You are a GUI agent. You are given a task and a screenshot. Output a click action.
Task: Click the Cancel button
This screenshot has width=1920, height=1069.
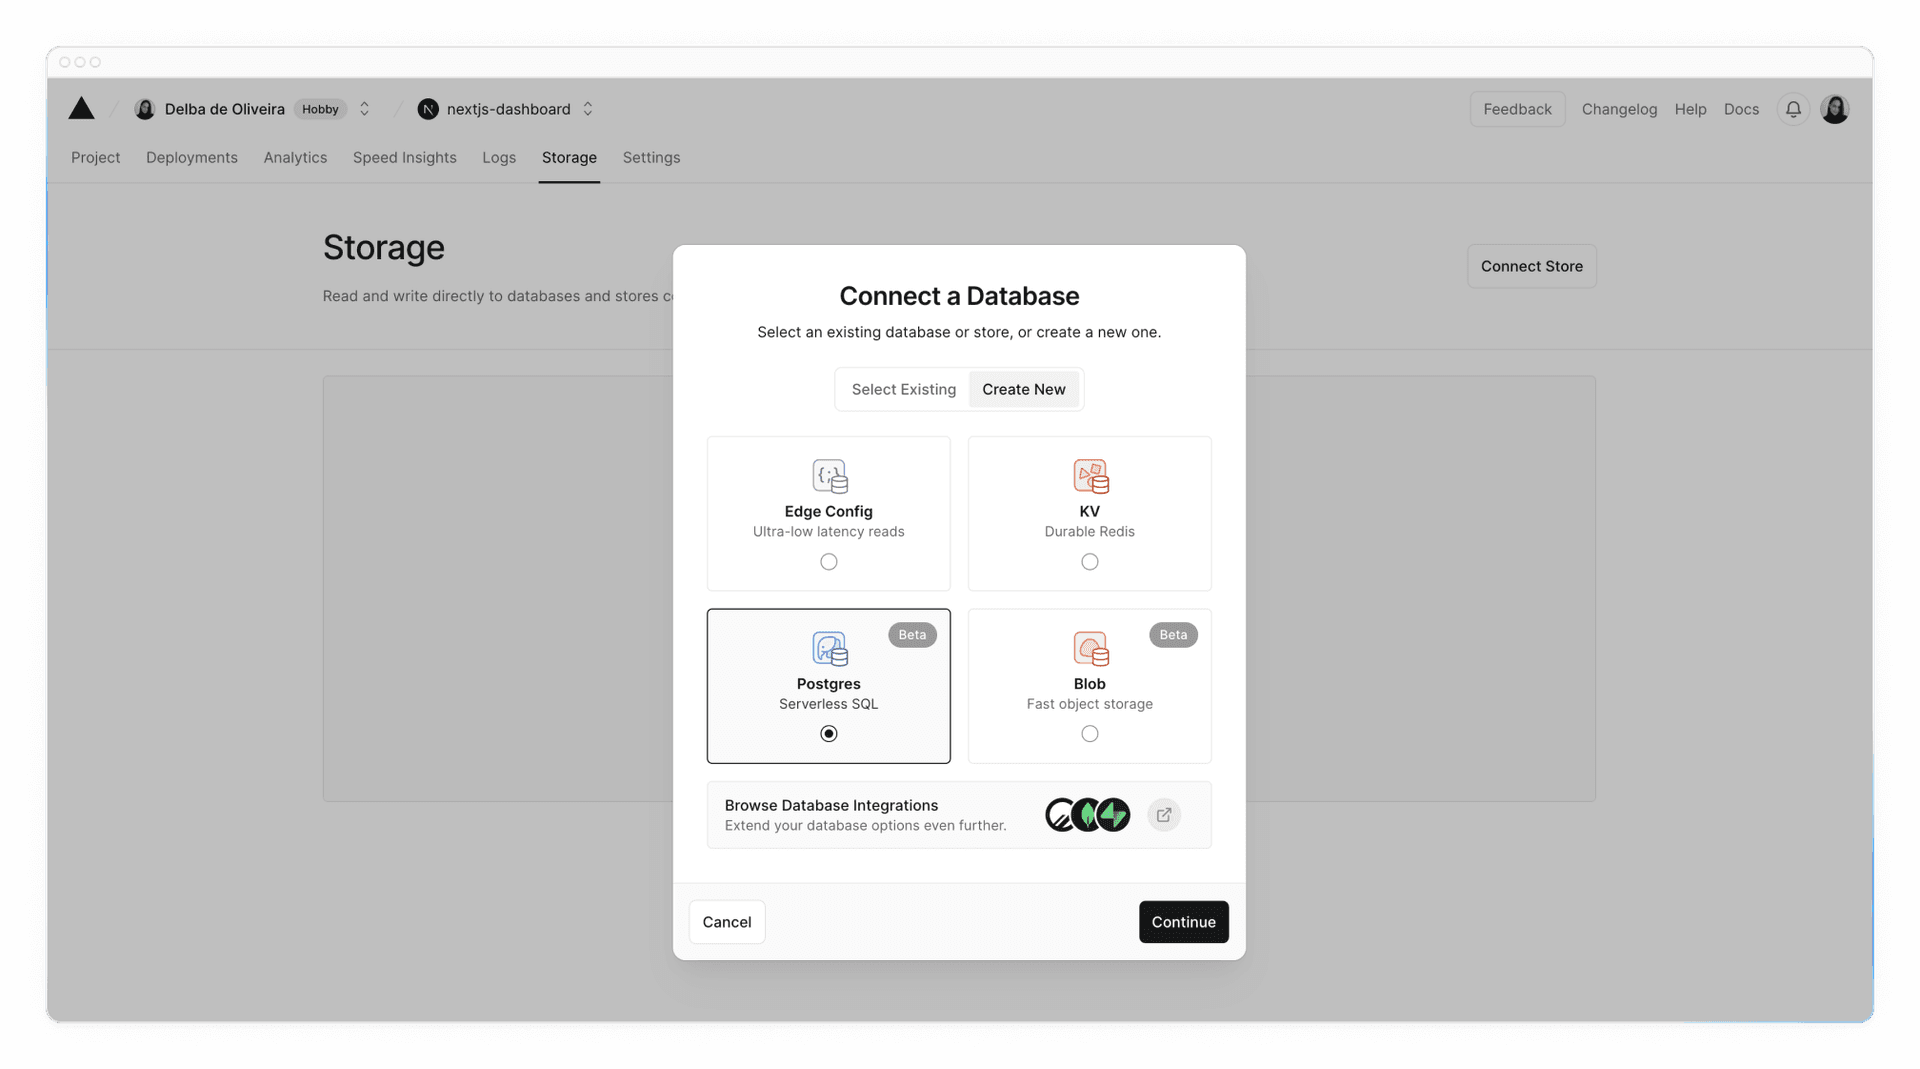pos(727,922)
